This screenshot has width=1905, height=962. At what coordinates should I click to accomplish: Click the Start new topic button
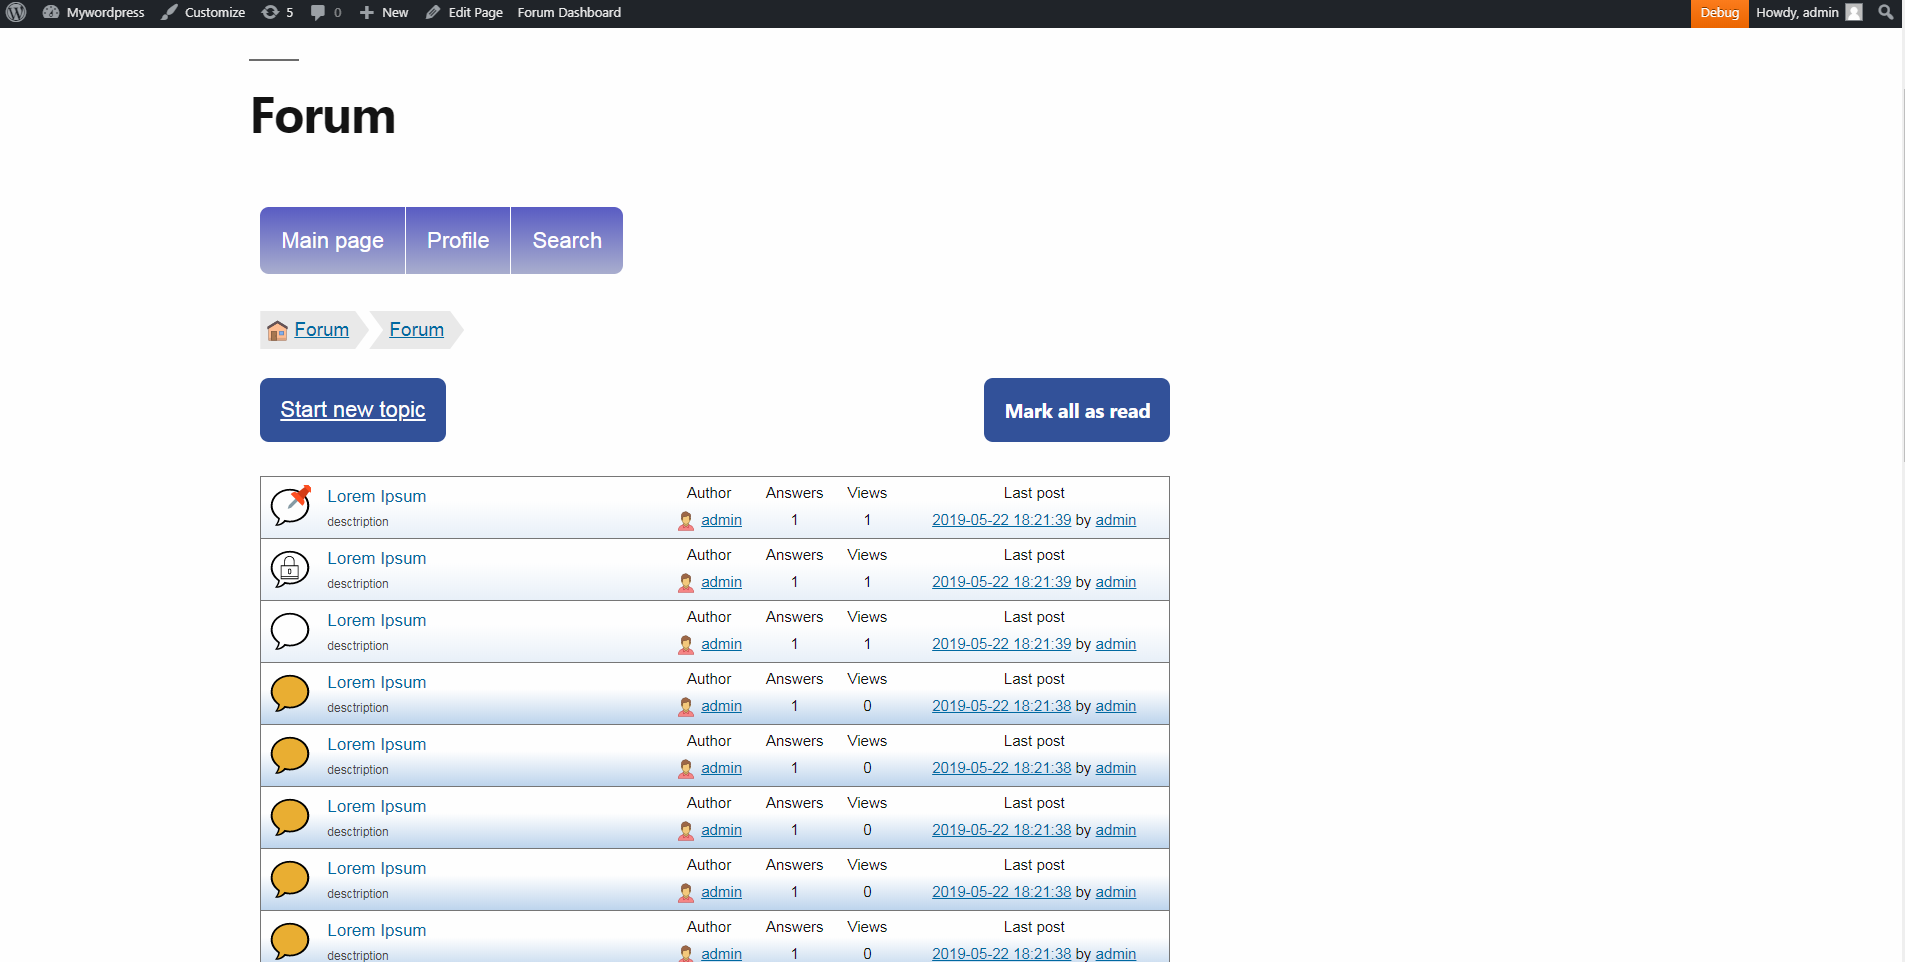353,410
